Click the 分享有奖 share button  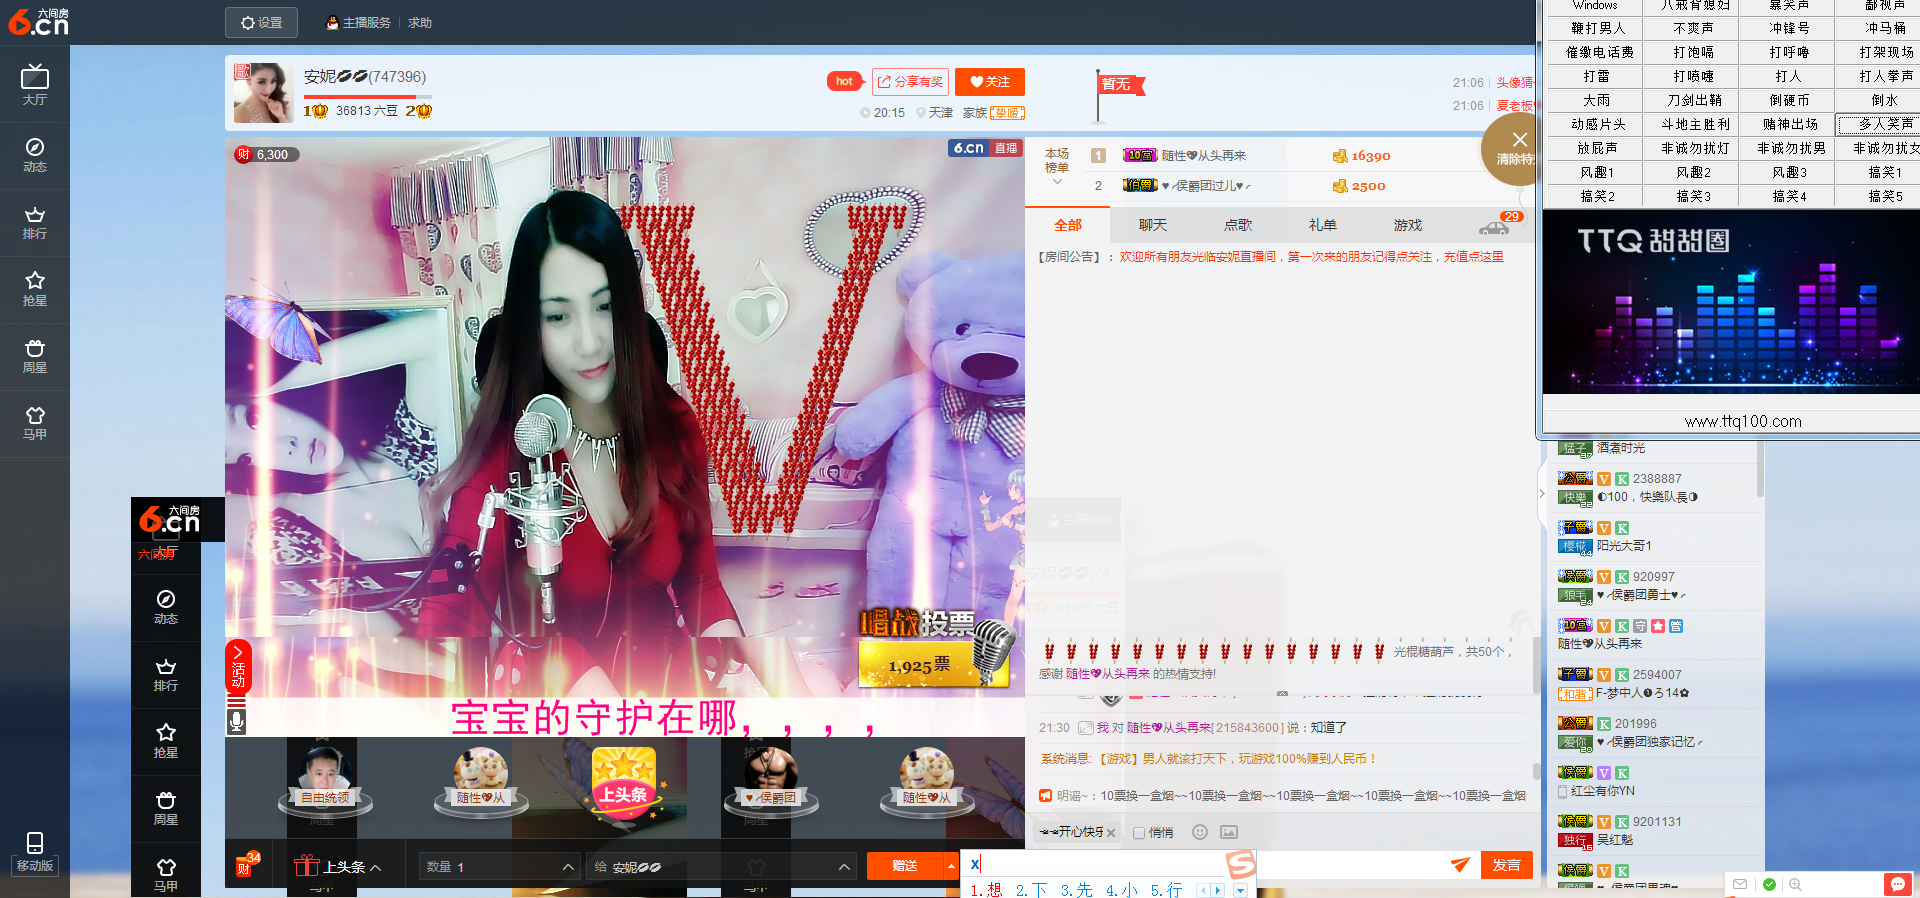click(x=910, y=82)
